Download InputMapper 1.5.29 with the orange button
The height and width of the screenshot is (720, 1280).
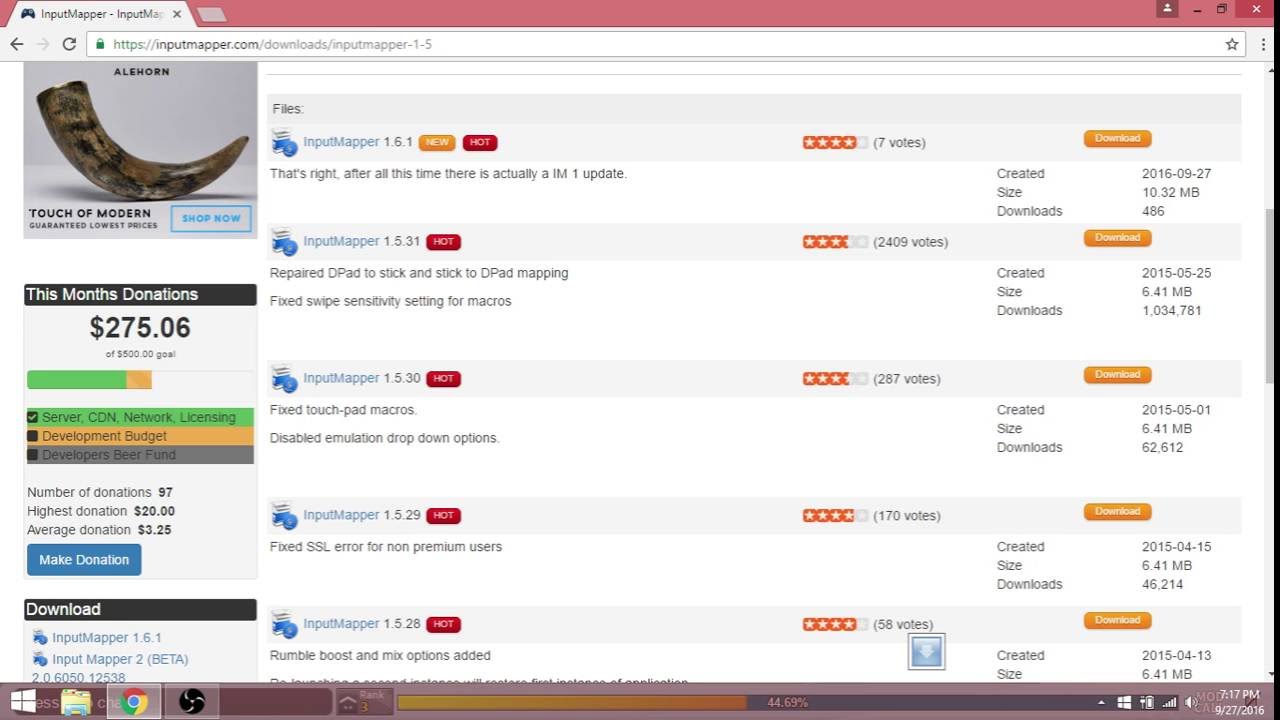click(x=1117, y=511)
